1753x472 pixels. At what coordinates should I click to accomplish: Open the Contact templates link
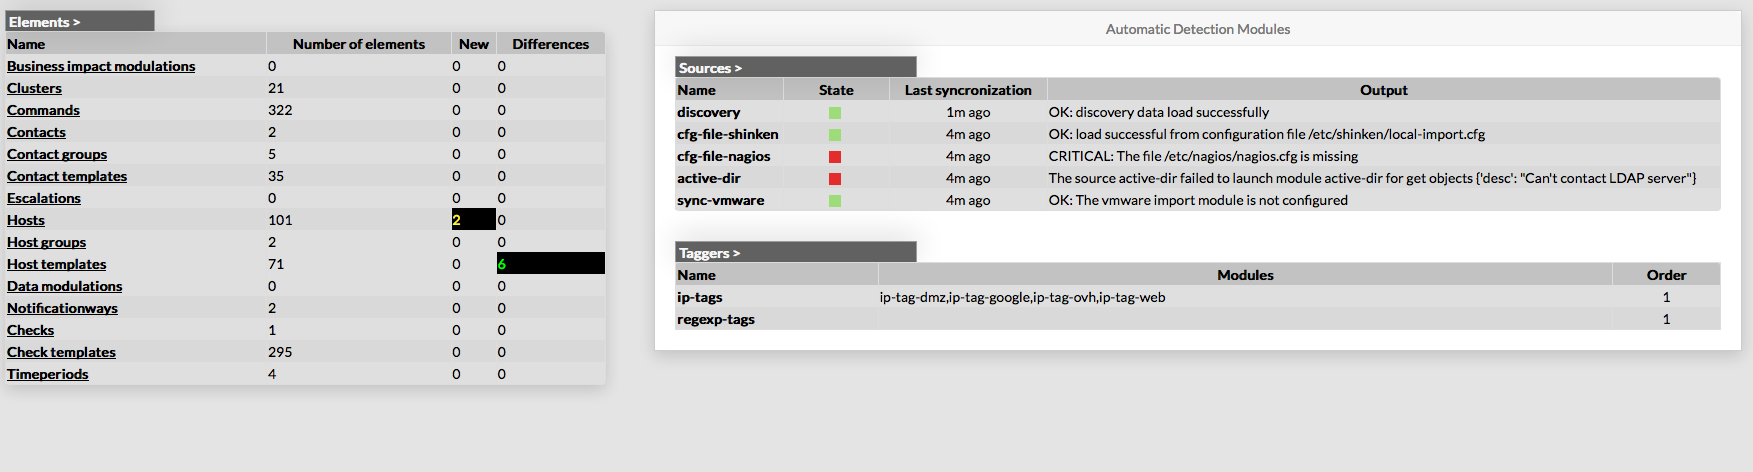coord(67,176)
